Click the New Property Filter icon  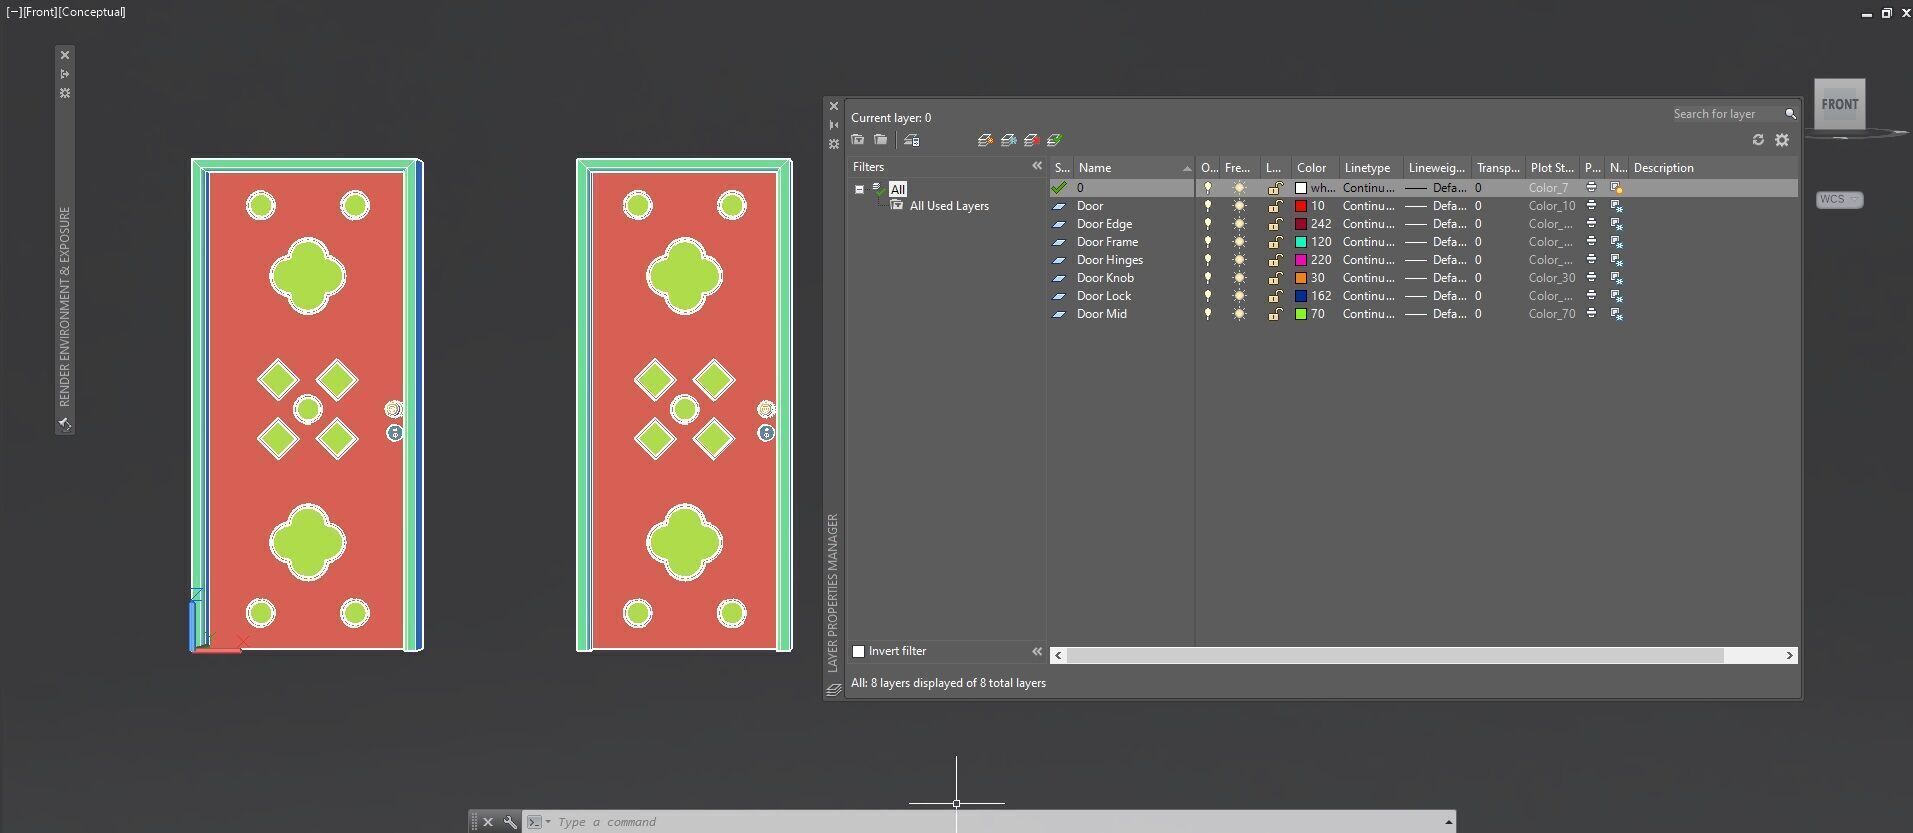pyautogui.click(x=858, y=140)
